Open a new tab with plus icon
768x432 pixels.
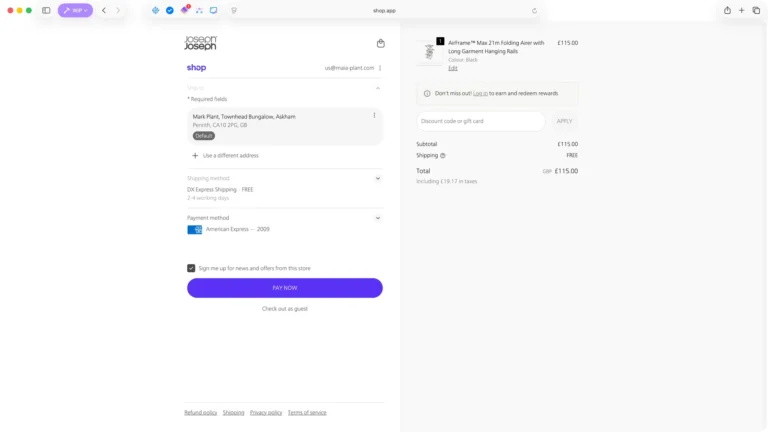click(742, 10)
